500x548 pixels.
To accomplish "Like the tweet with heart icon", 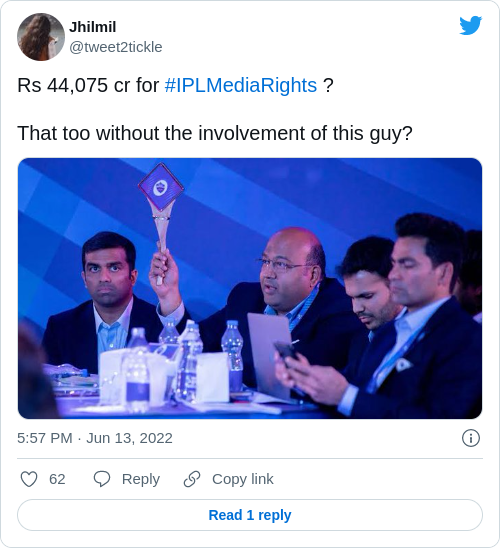I will 29,479.
